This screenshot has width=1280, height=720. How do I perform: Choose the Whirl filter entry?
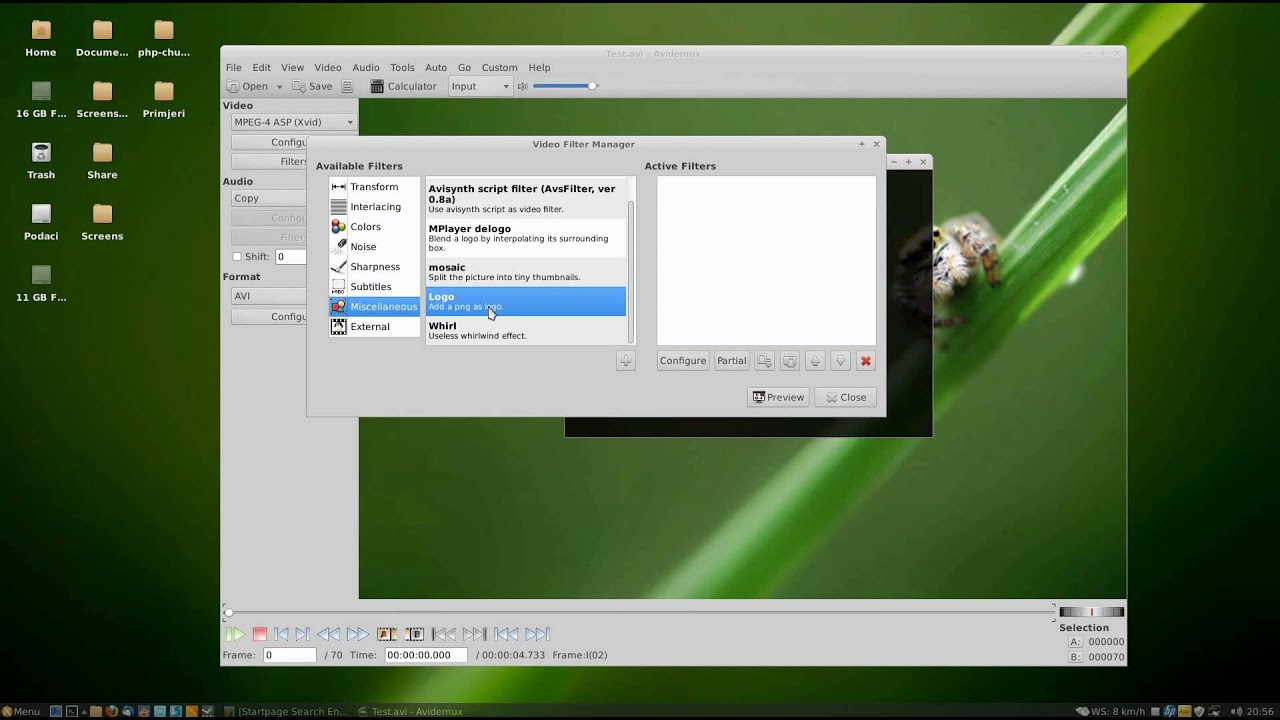coord(526,330)
